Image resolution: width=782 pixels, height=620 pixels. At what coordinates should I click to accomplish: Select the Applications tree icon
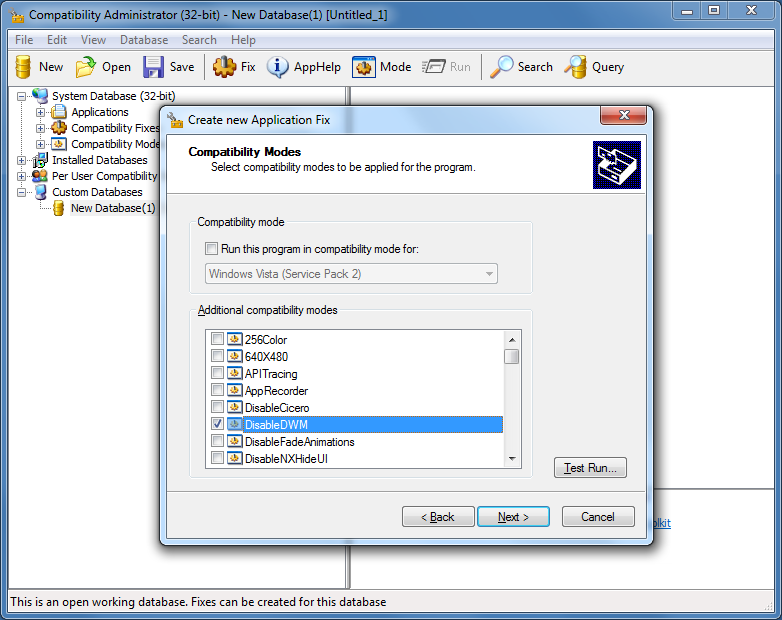click(59, 112)
